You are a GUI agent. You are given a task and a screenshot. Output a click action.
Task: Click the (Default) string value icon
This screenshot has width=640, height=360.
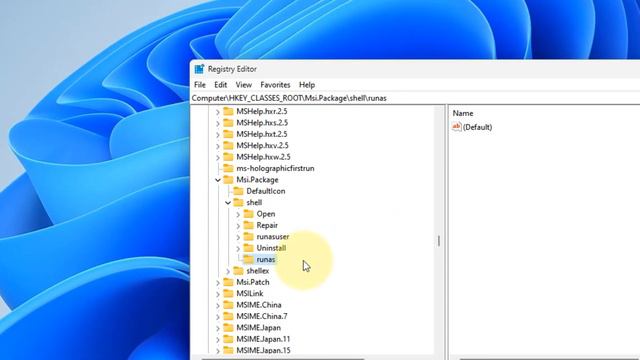pos(456,127)
